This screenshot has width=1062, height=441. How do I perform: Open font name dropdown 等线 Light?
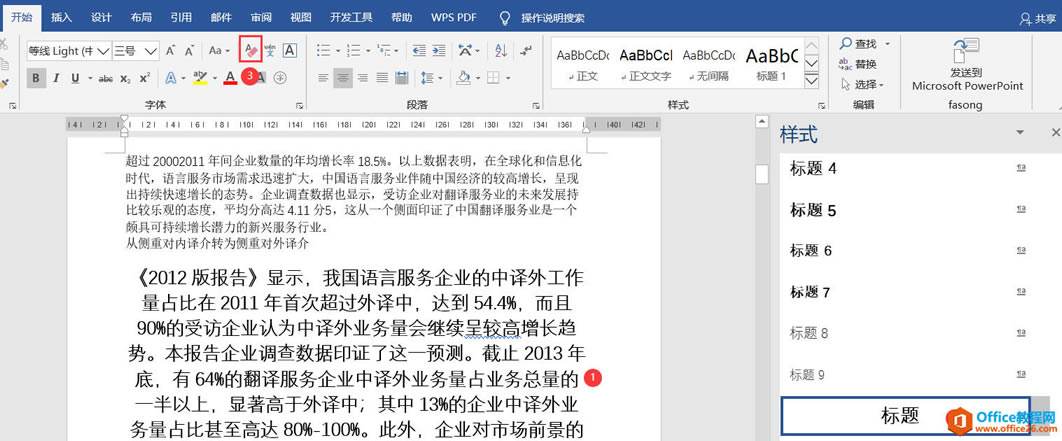(x=104, y=51)
